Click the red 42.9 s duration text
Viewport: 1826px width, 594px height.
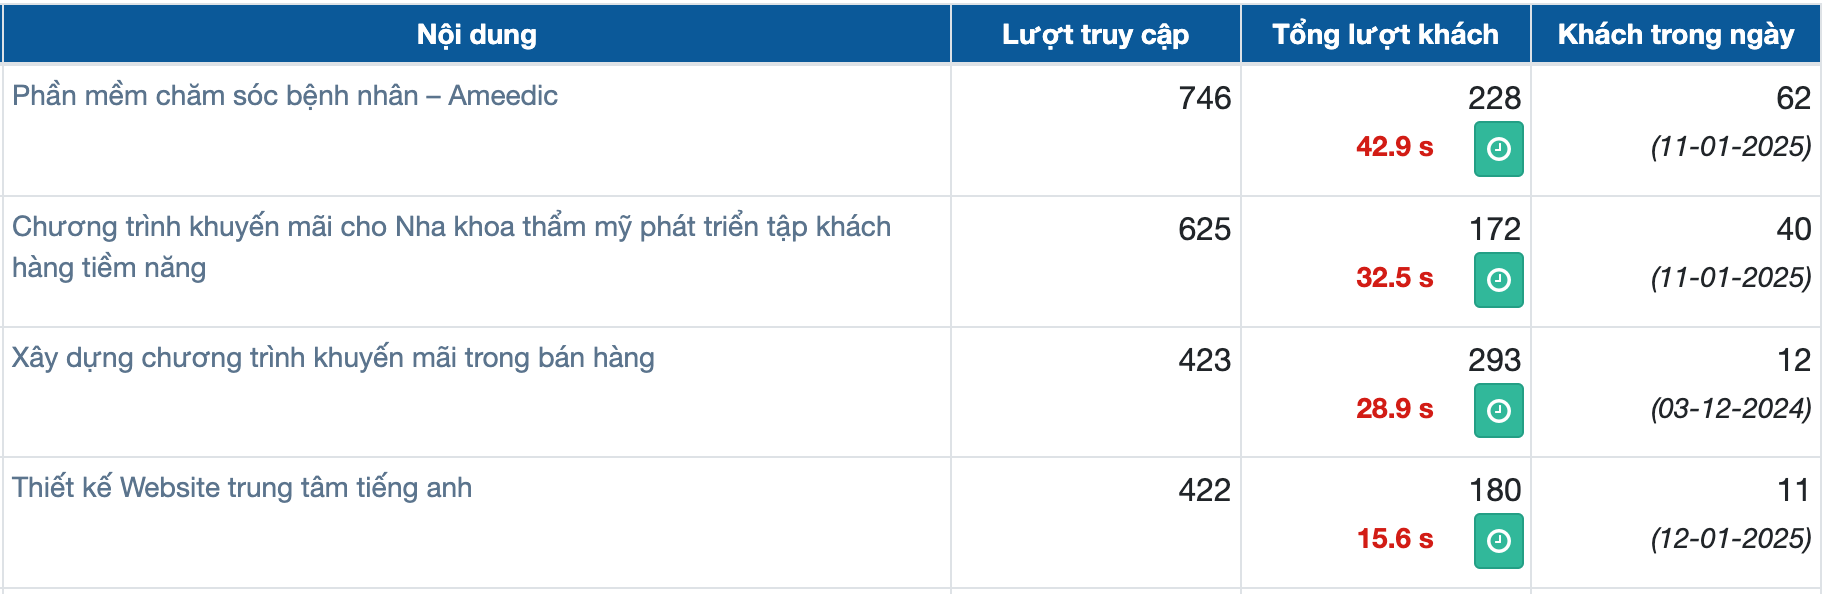[1394, 147]
